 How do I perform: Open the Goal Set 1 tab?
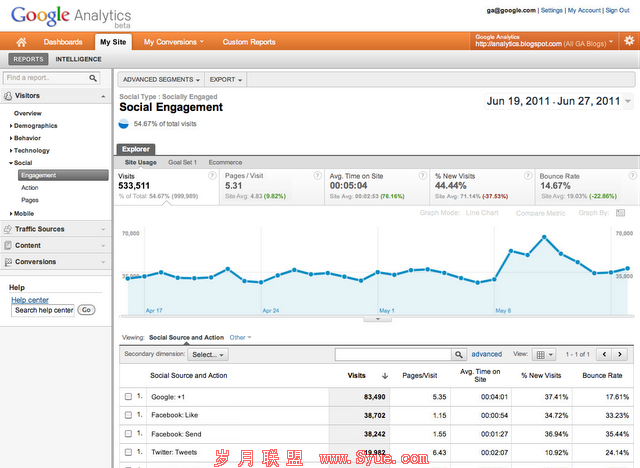click(x=182, y=162)
